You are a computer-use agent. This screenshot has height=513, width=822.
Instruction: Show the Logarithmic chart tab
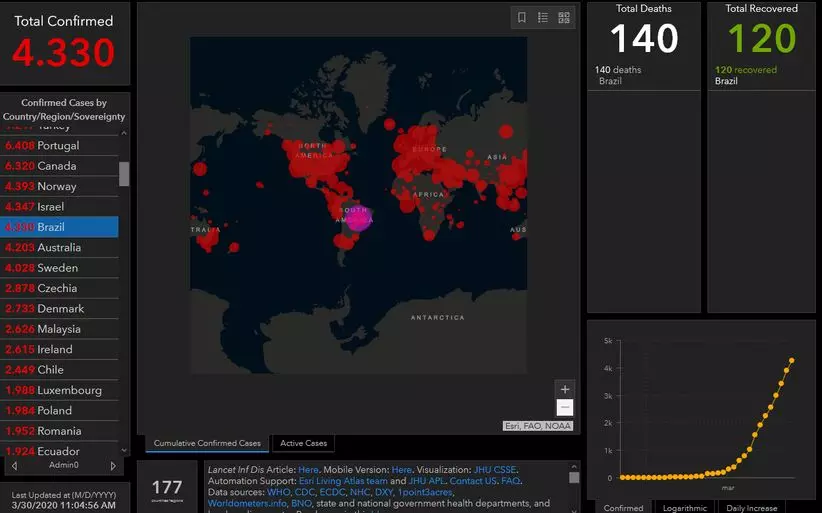687,507
